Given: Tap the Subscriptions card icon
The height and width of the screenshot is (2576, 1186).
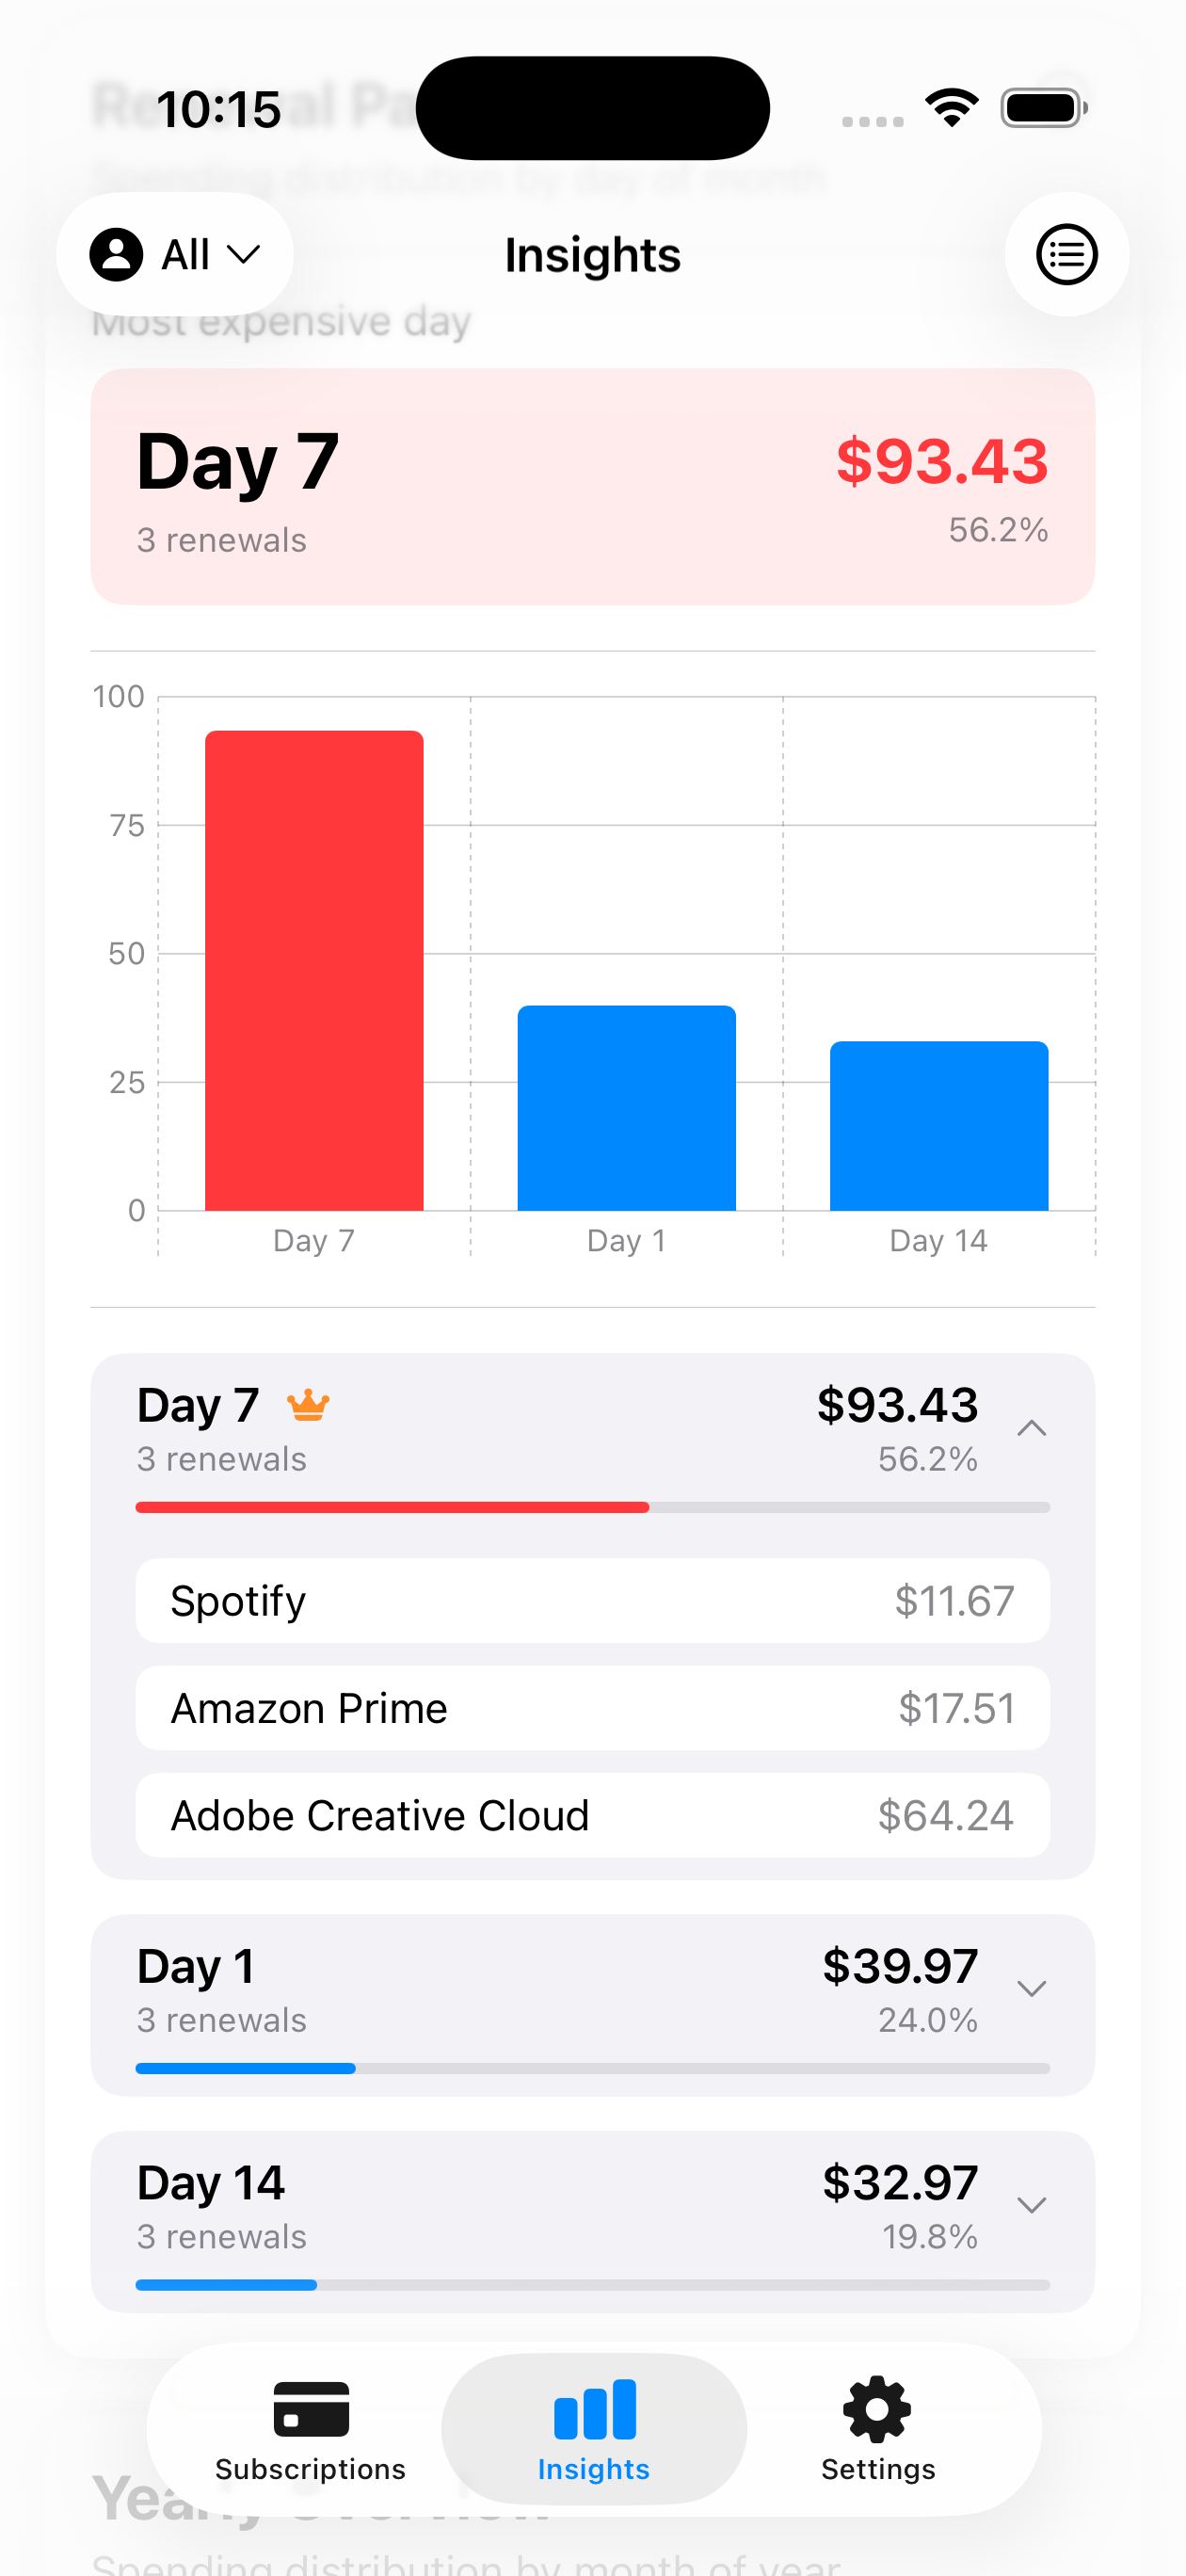Looking at the screenshot, I should [311, 2408].
